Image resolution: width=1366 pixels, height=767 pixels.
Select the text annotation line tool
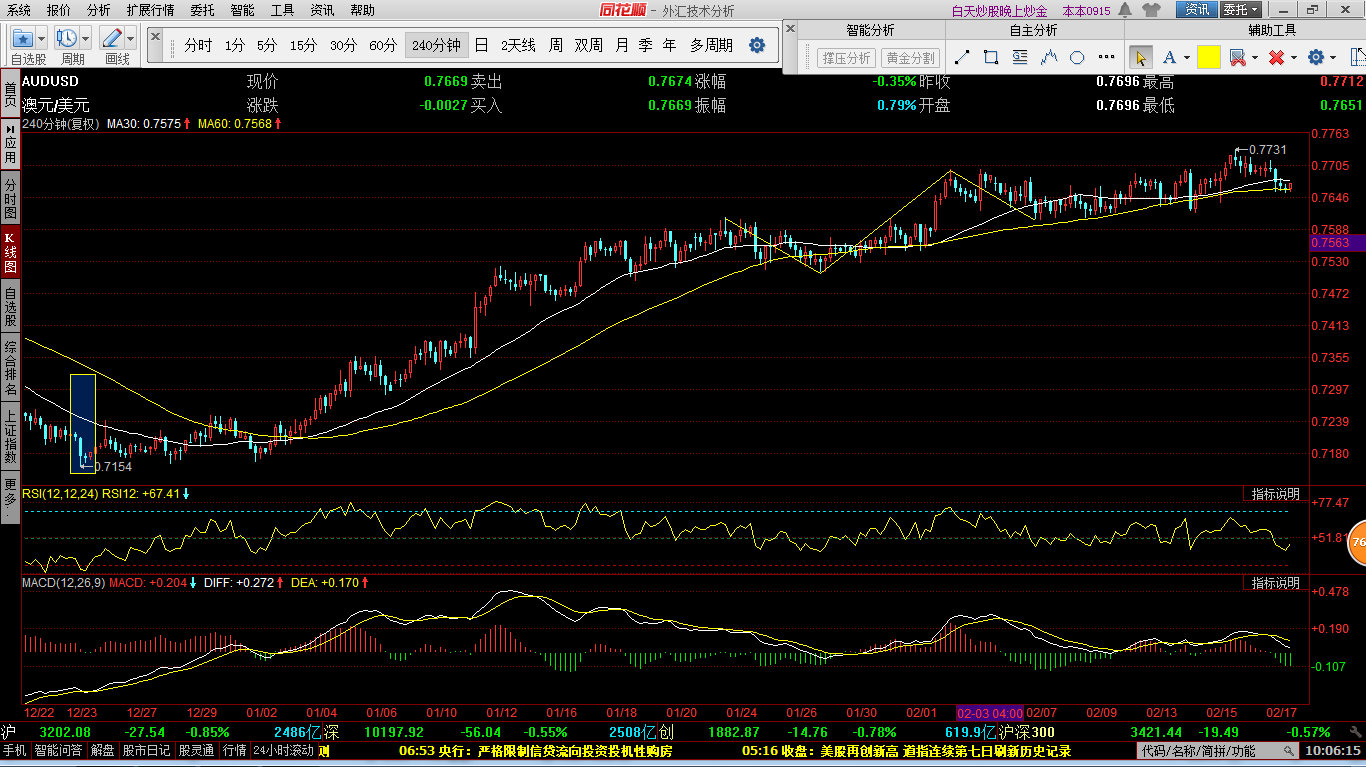tap(1020, 58)
